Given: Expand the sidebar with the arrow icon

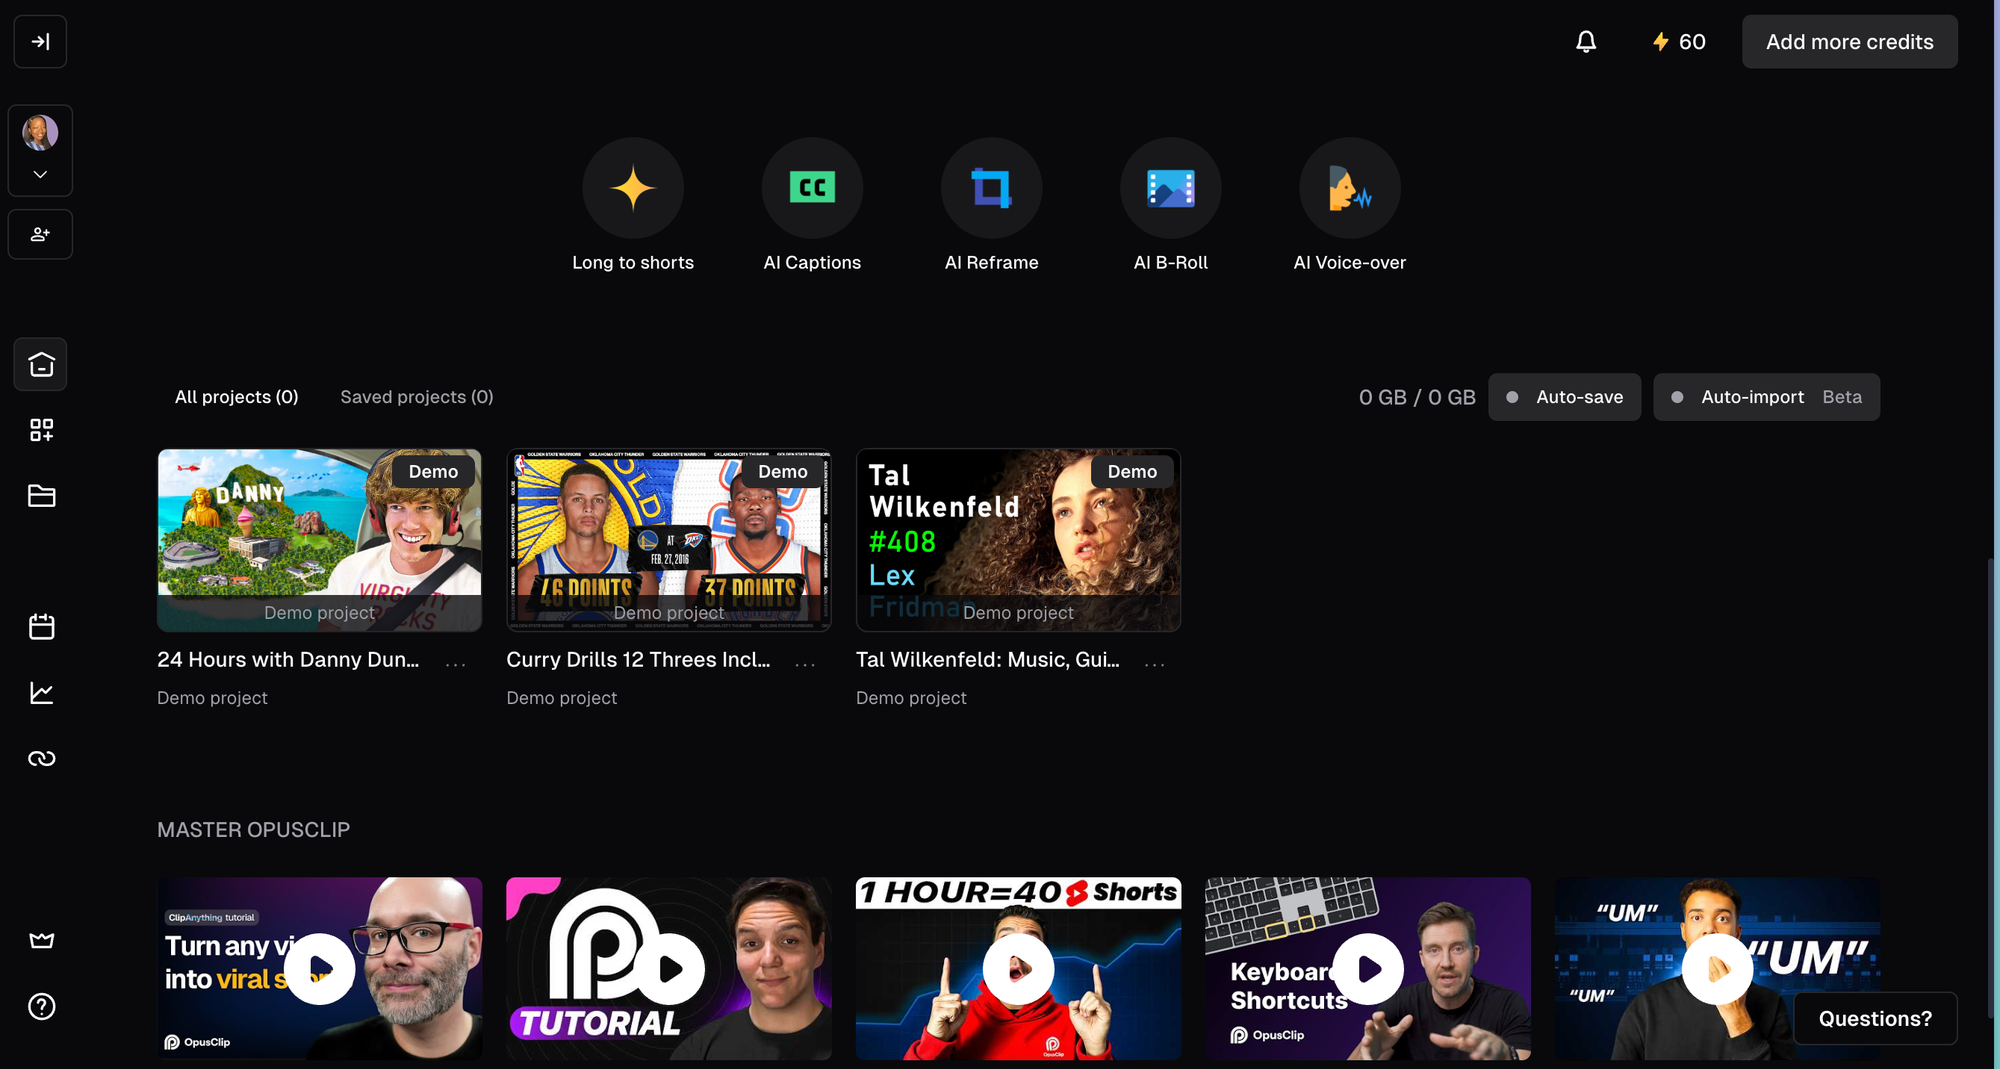Looking at the screenshot, I should pyautogui.click(x=40, y=42).
